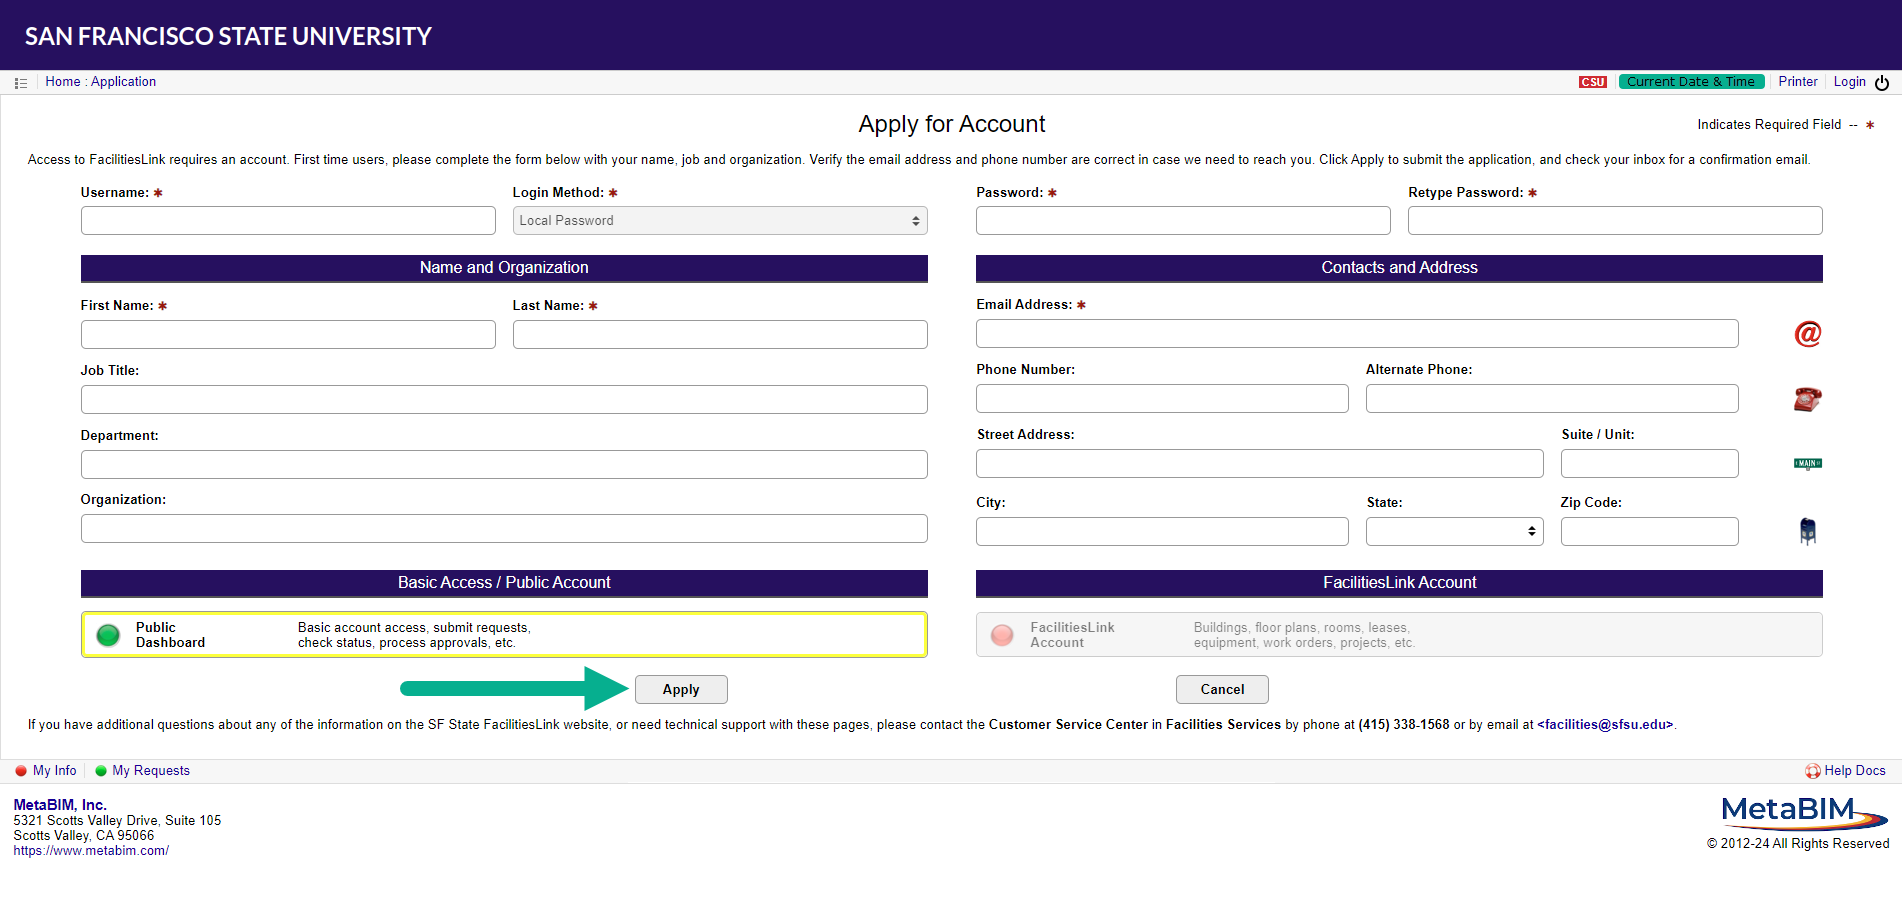Select the Organization input field
1902x911 pixels.
504,529
